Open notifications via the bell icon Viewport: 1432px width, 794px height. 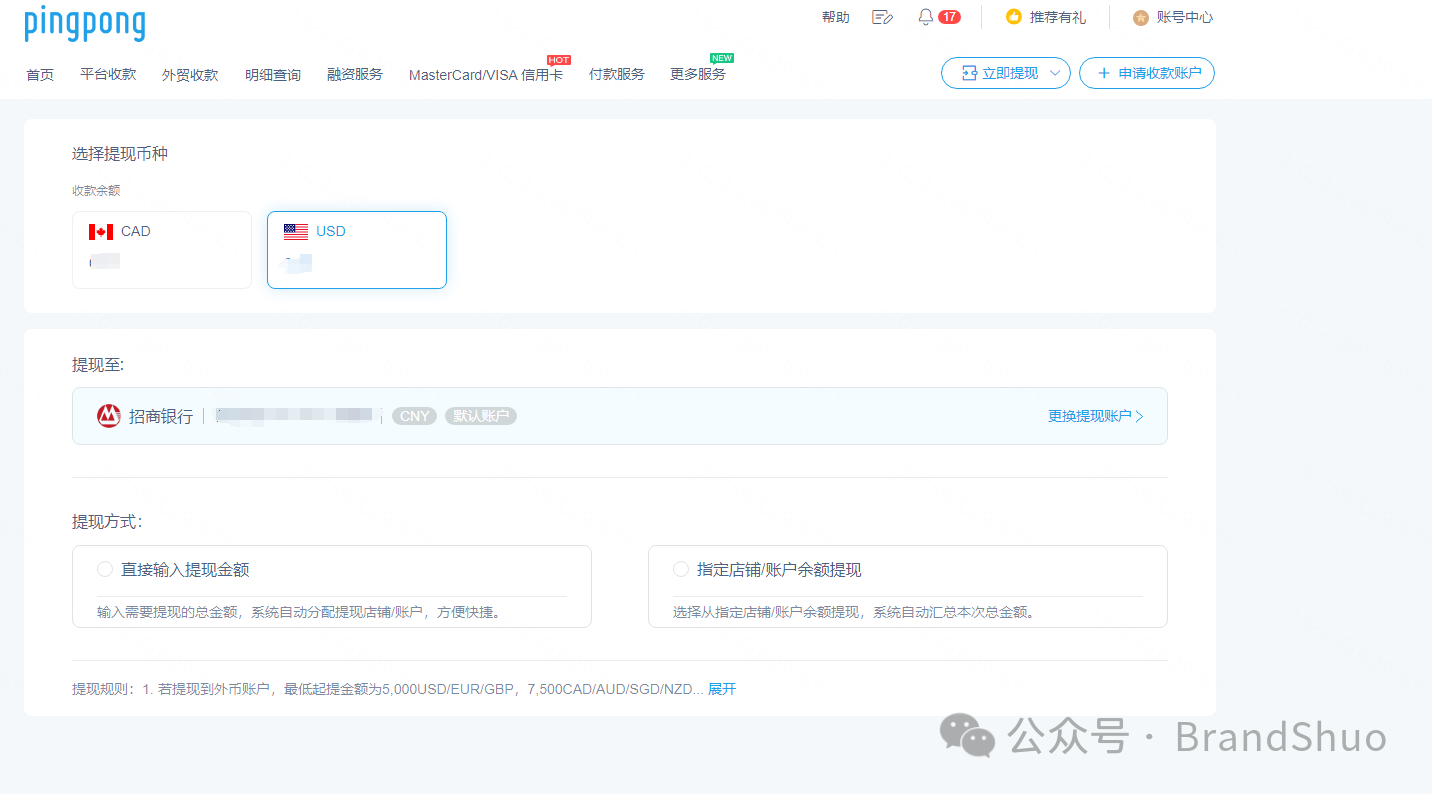point(925,16)
